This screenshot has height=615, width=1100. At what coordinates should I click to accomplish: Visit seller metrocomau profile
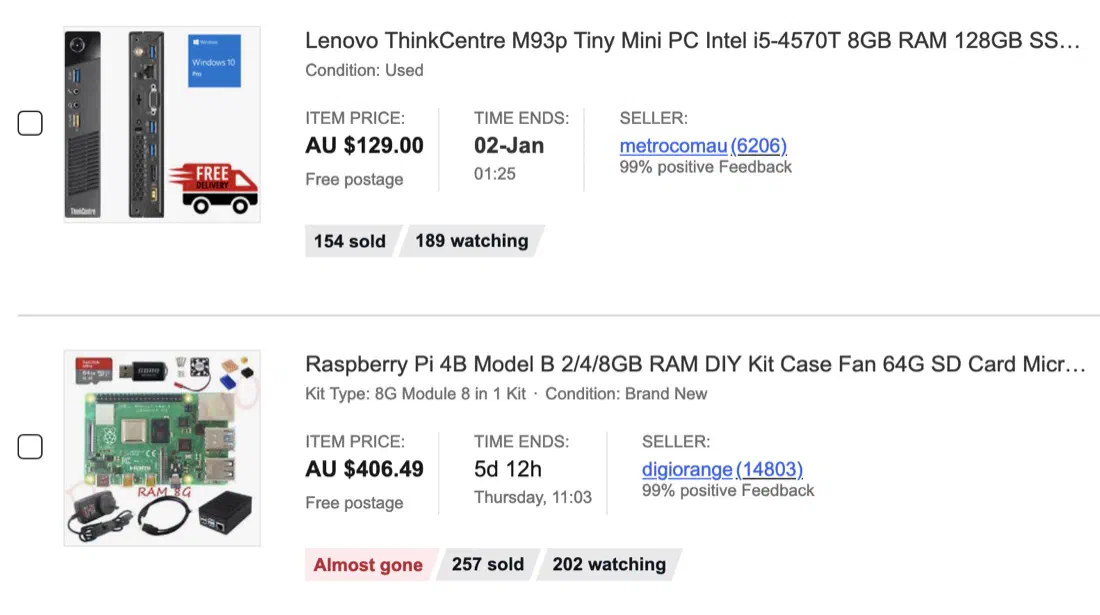703,146
